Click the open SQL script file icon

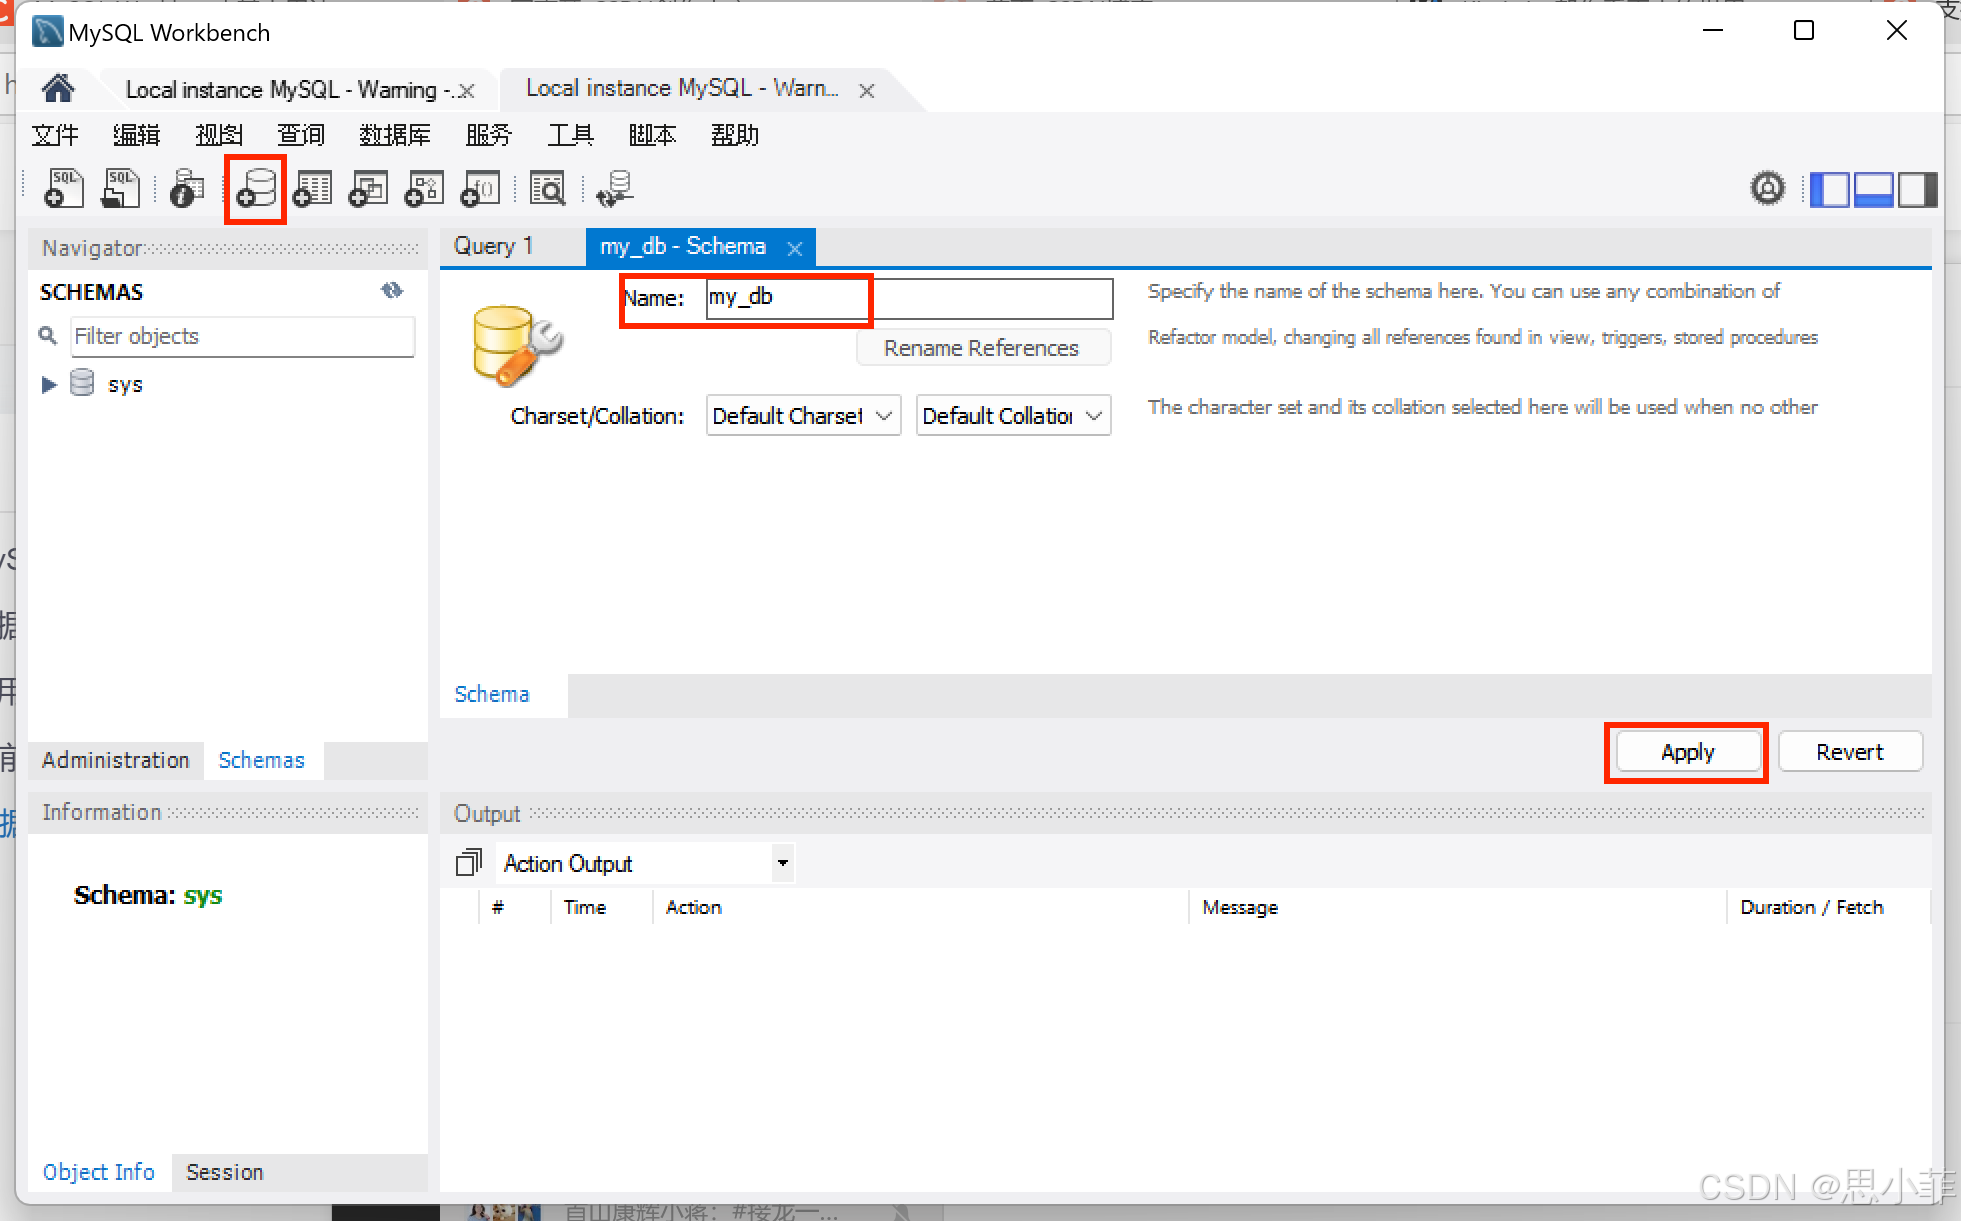click(120, 188)
